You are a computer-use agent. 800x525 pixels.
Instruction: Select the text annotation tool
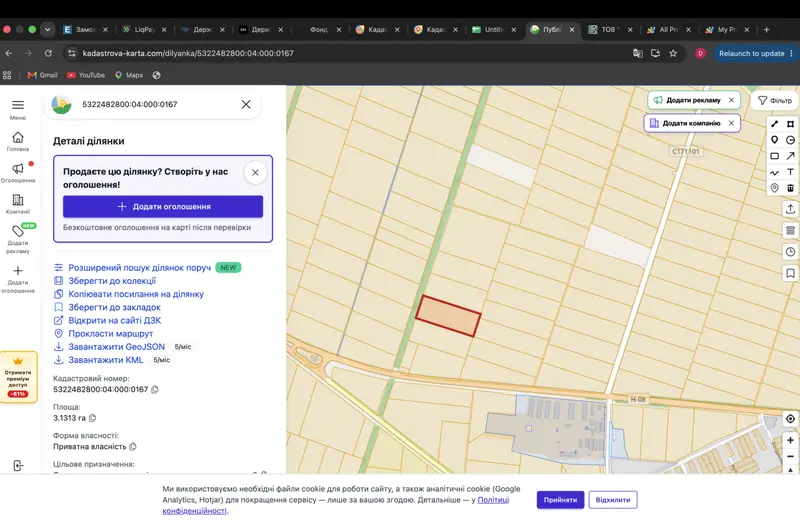pyautogui.click(x=790, y=172)
